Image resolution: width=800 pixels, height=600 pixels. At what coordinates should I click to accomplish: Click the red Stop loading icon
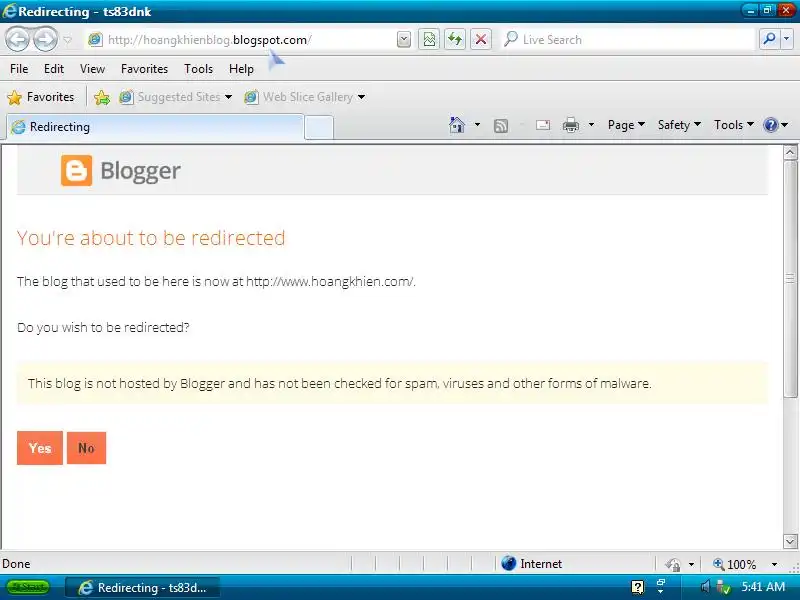click(x=481, y=39)
